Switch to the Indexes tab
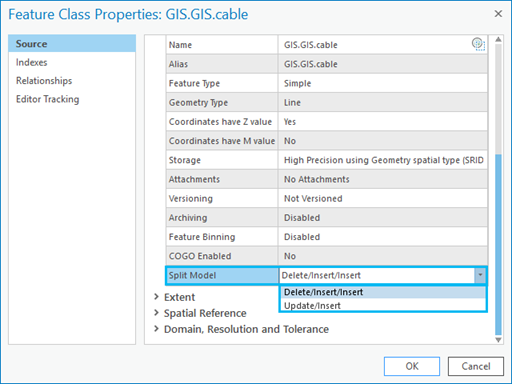 [32, 62]
